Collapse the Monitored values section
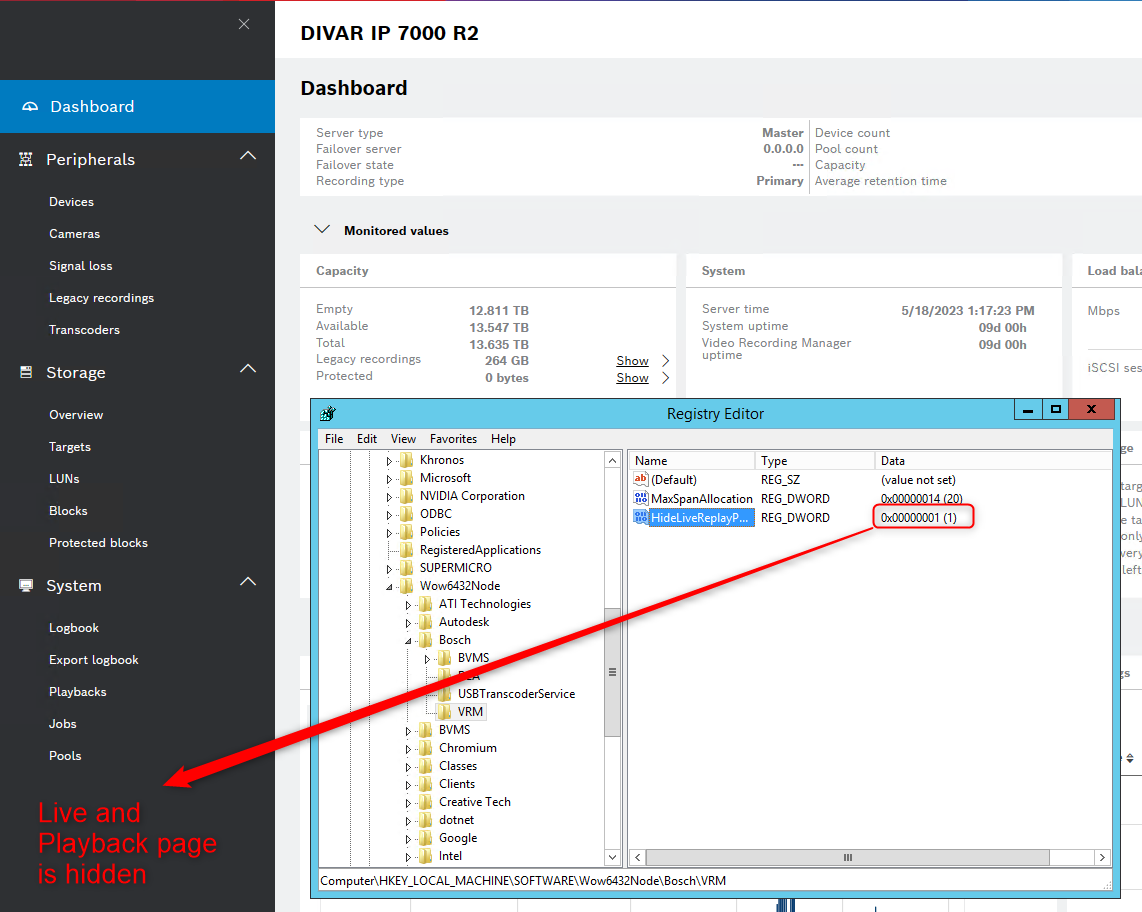 point(322,230)
